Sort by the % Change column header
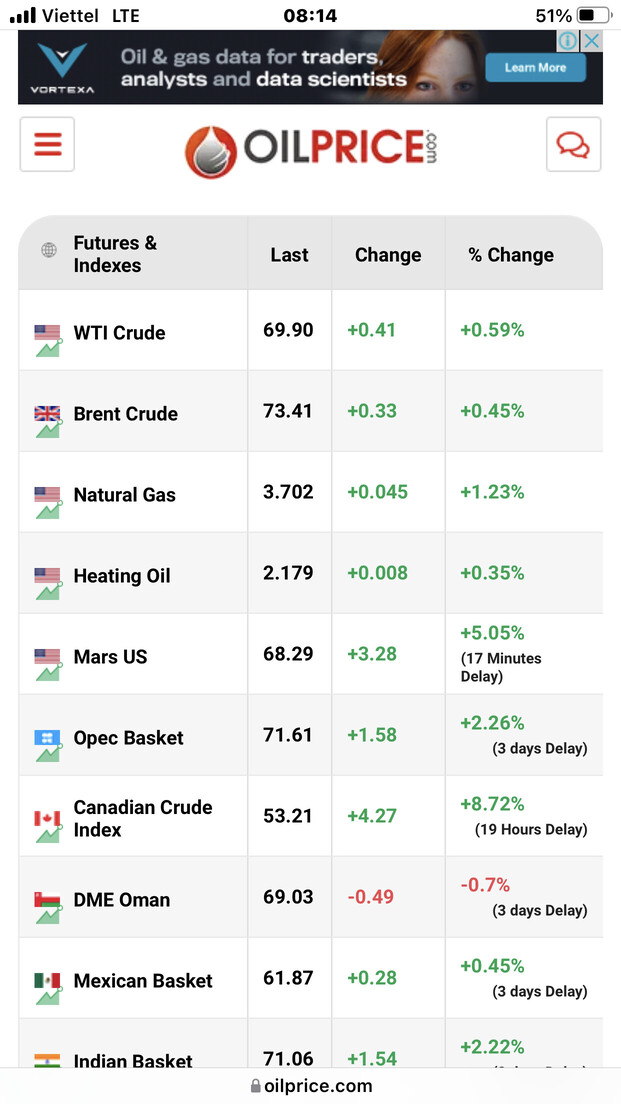This screenshot has height=1104, width=621. point(511,255)
